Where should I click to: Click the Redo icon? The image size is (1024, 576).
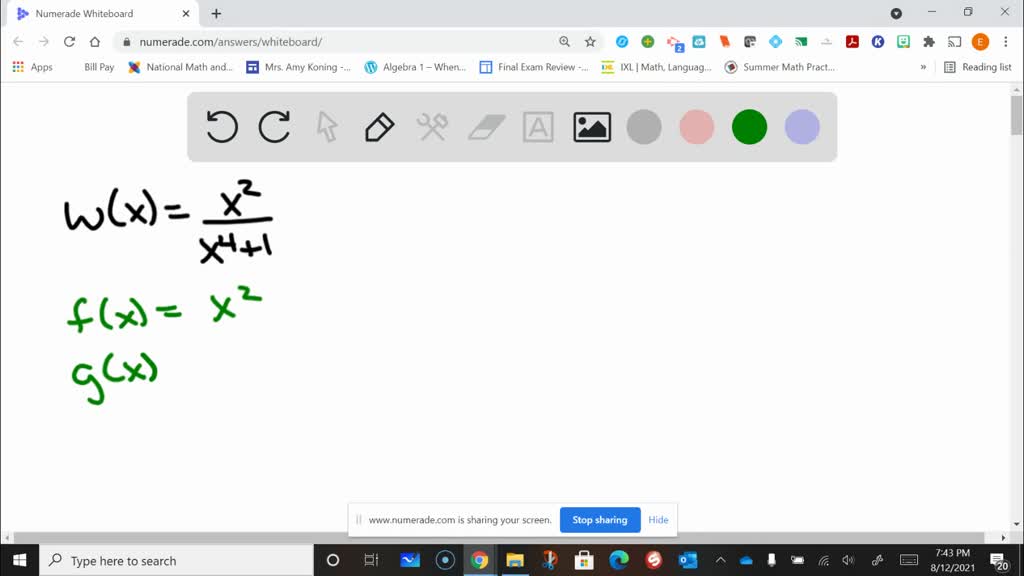[274, 127]
